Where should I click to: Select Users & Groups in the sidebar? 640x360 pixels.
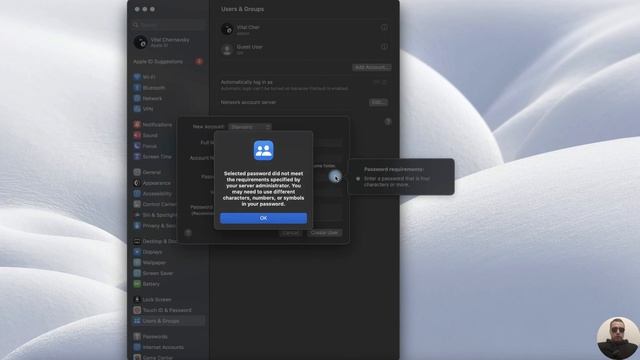click(x=168, y=321)
